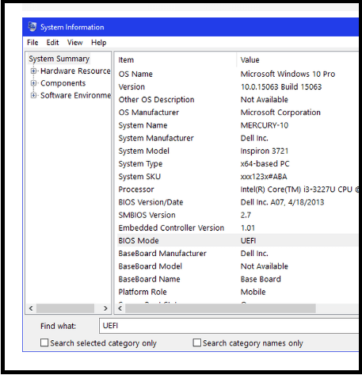Screen dimensions: 362x375
Task: Select the Embedded Controller Version row
Action: [237, 228]
